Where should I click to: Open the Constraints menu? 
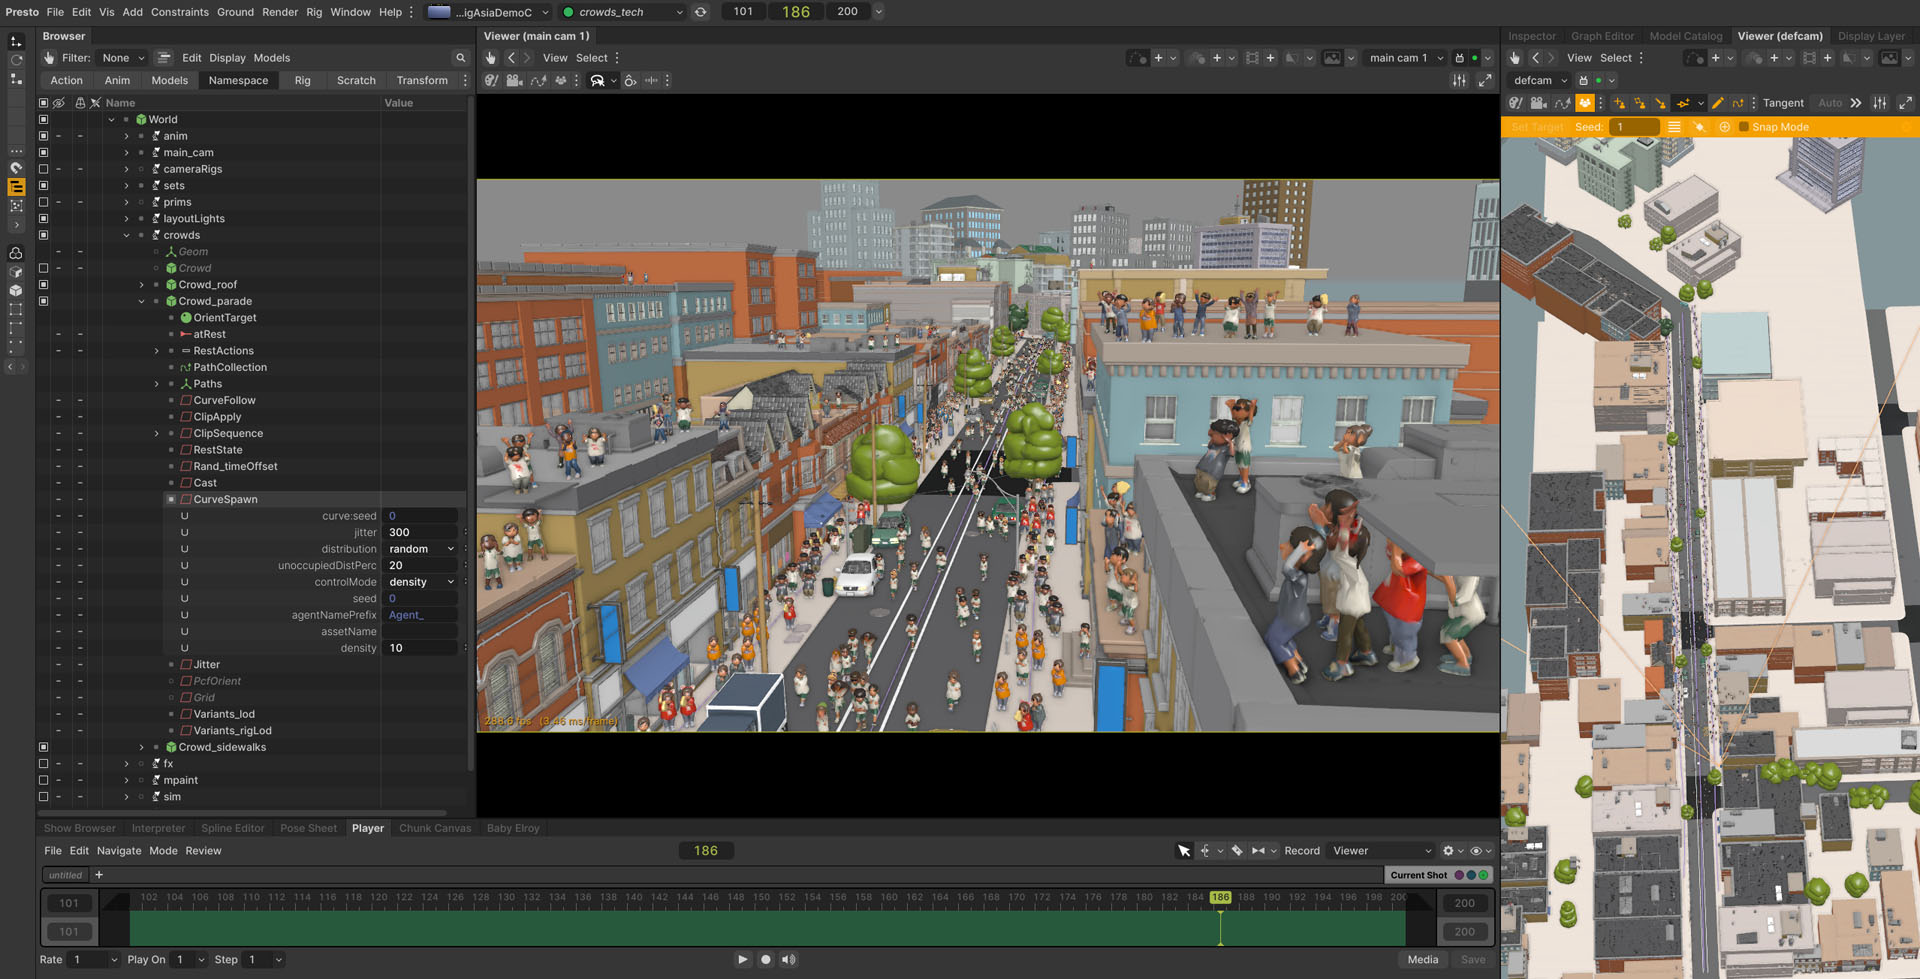coord(180,12)
